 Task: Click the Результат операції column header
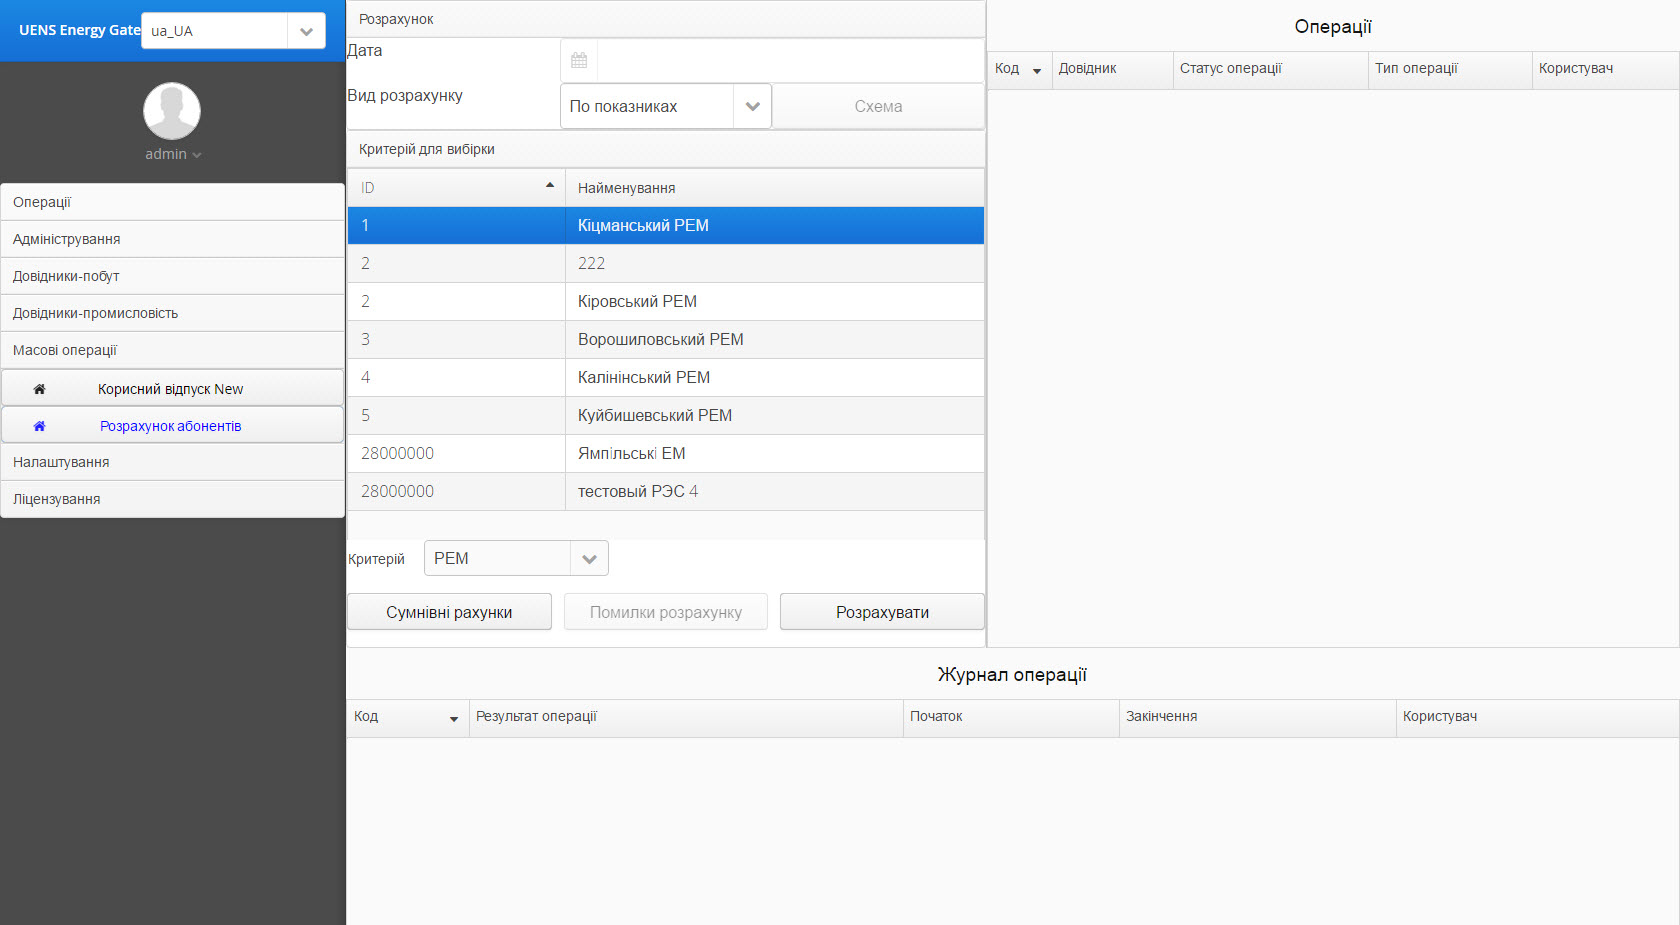(686, 718)
